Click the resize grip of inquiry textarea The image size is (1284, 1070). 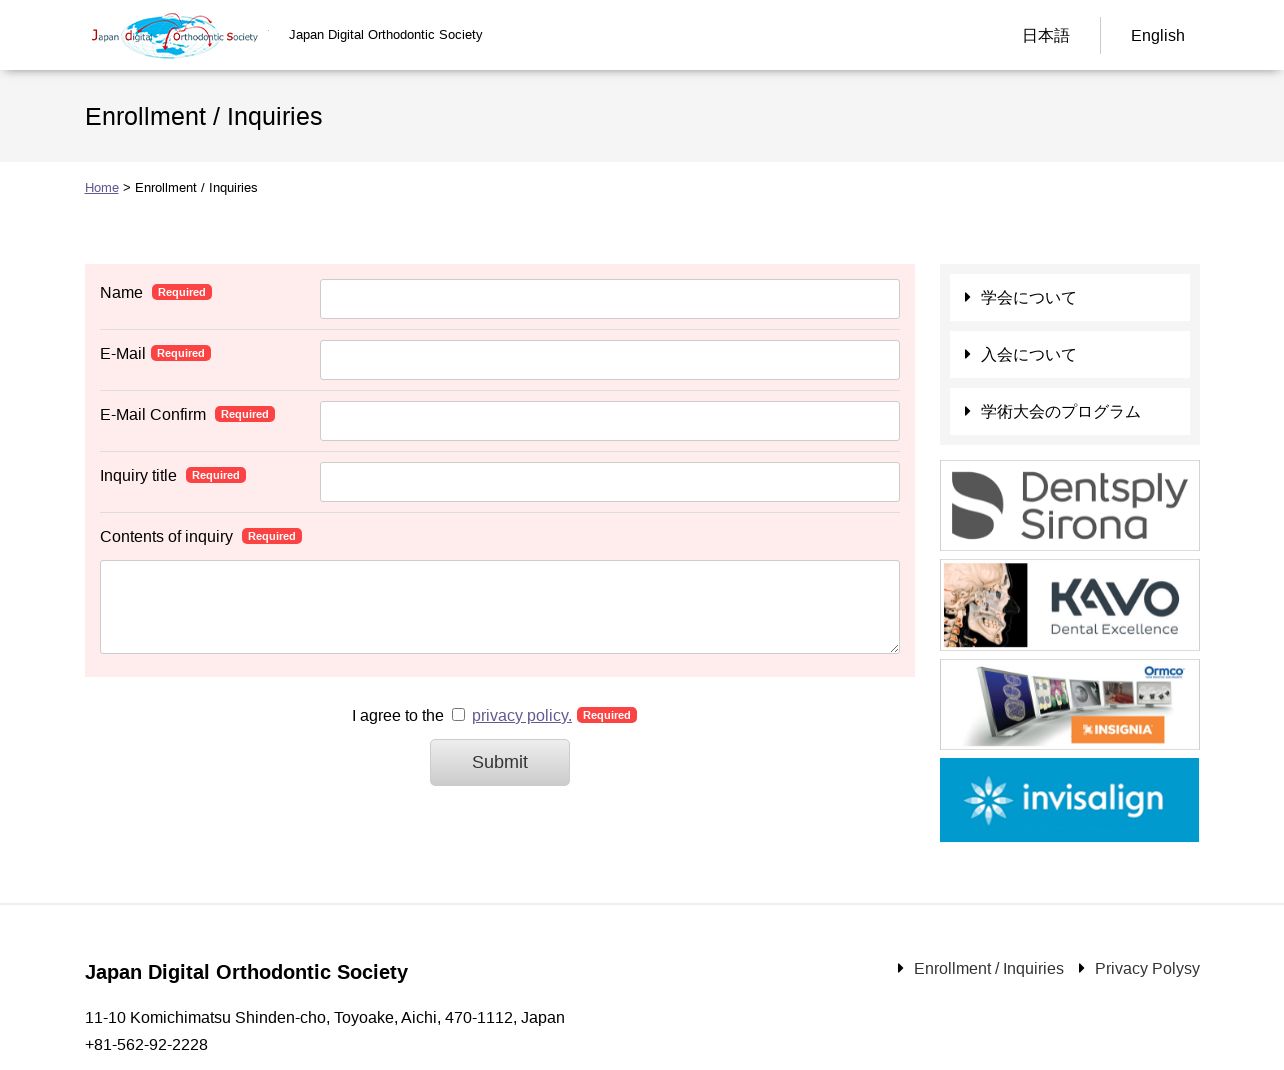[x=894, y=648]
